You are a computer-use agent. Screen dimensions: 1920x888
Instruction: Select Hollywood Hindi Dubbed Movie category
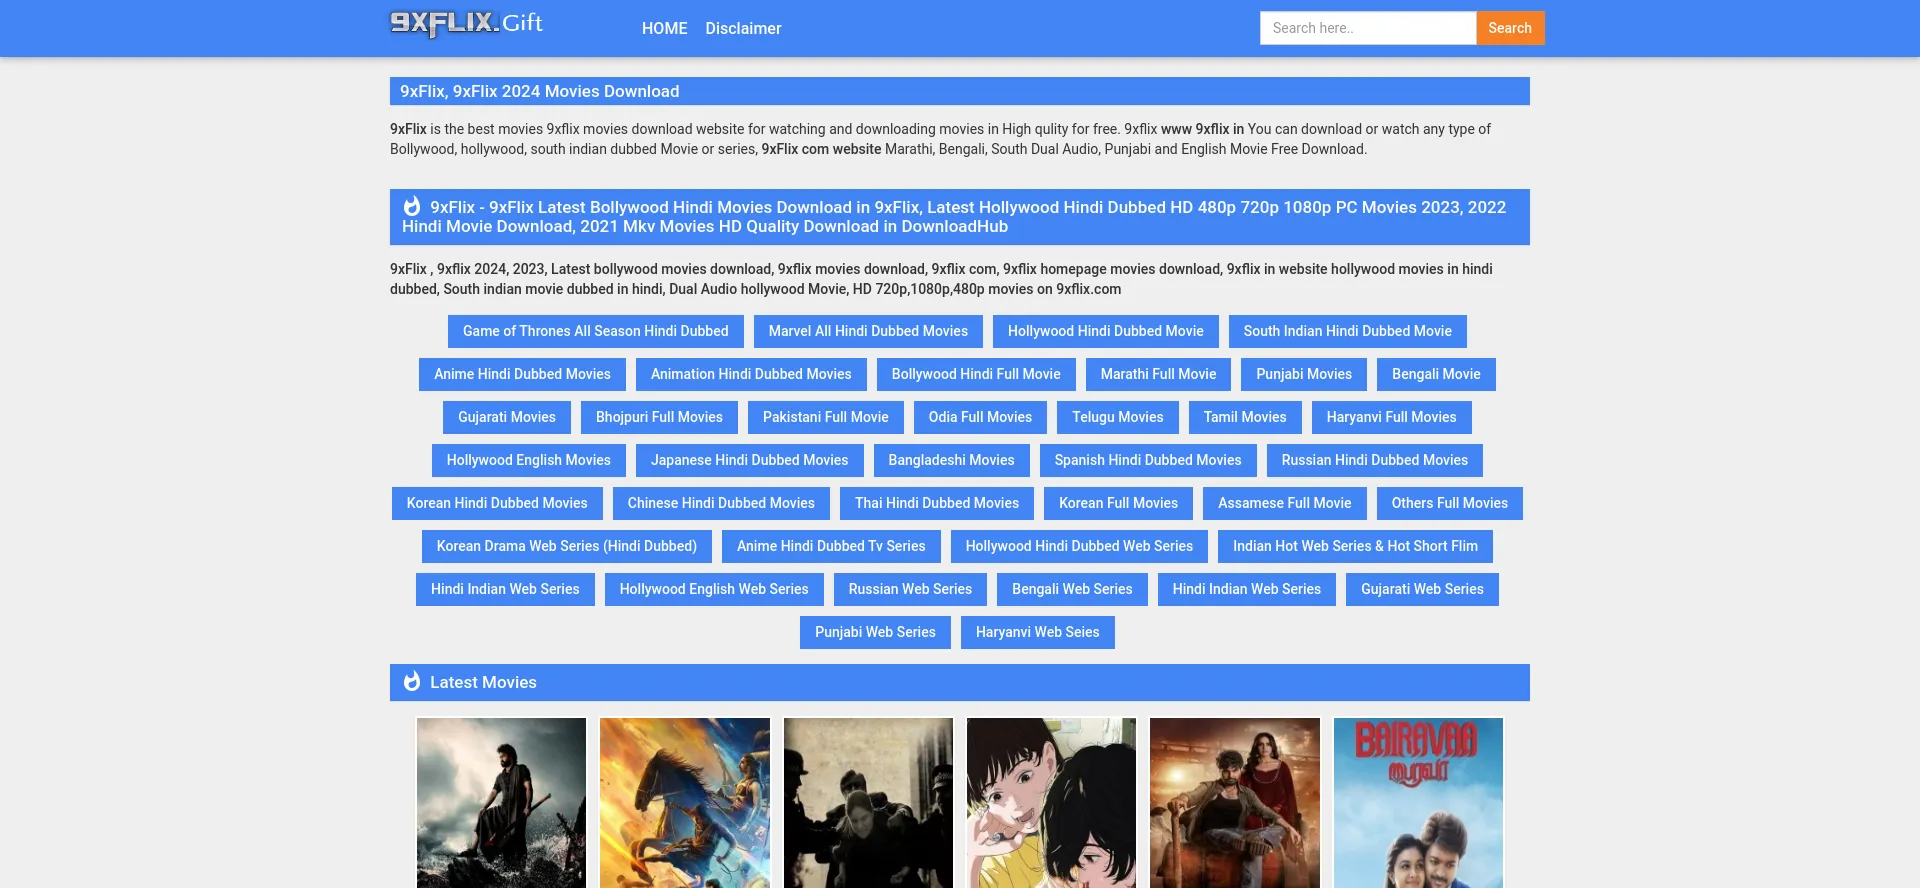pos(1106,331)
